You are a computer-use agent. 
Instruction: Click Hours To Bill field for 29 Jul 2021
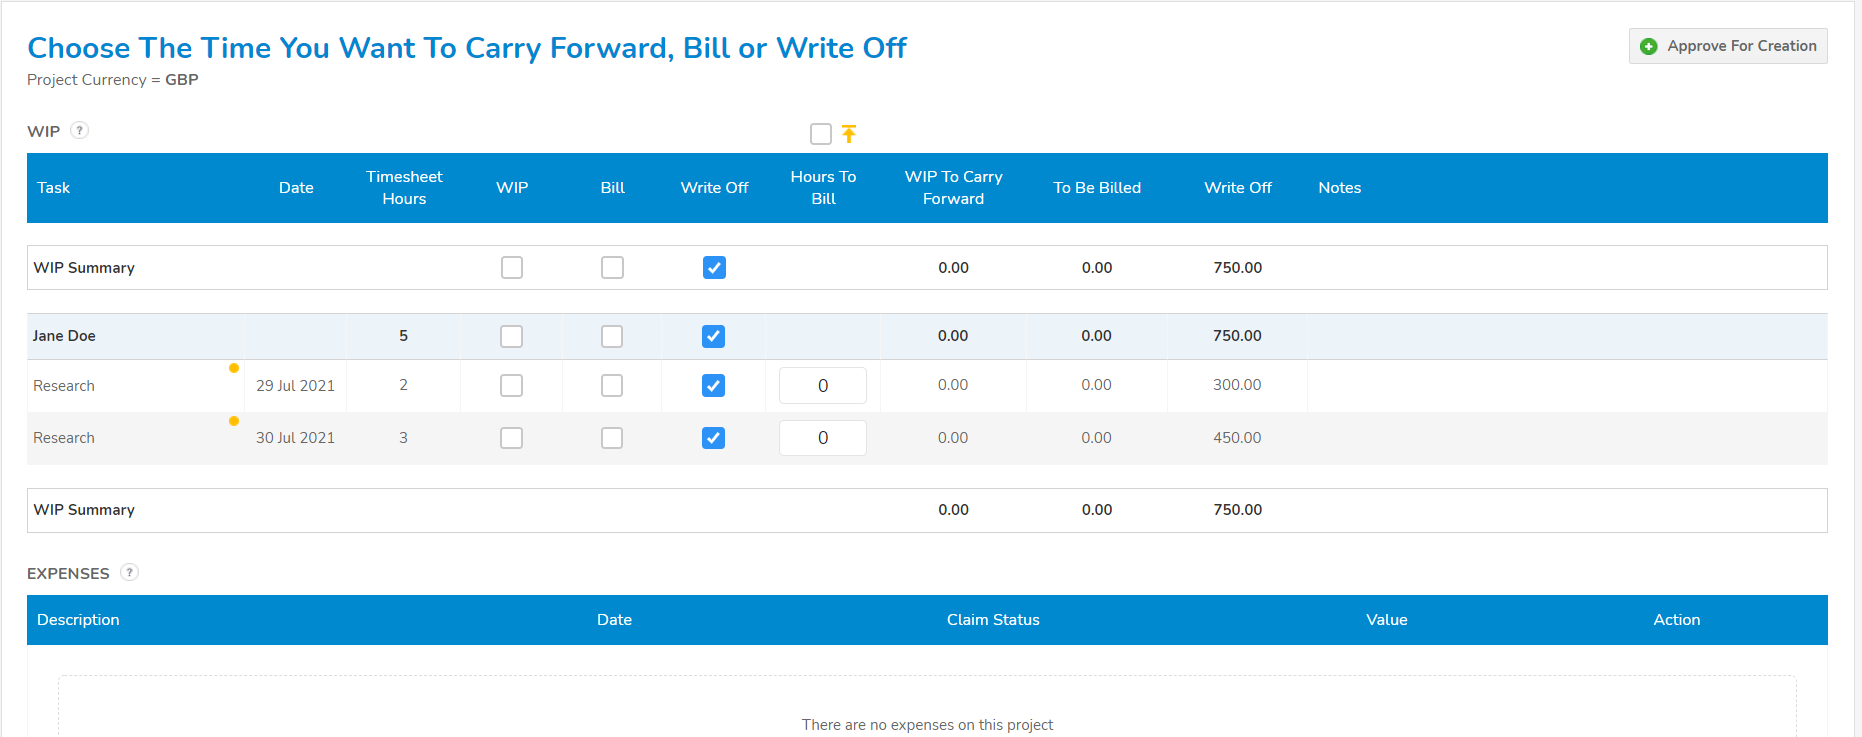822,386
